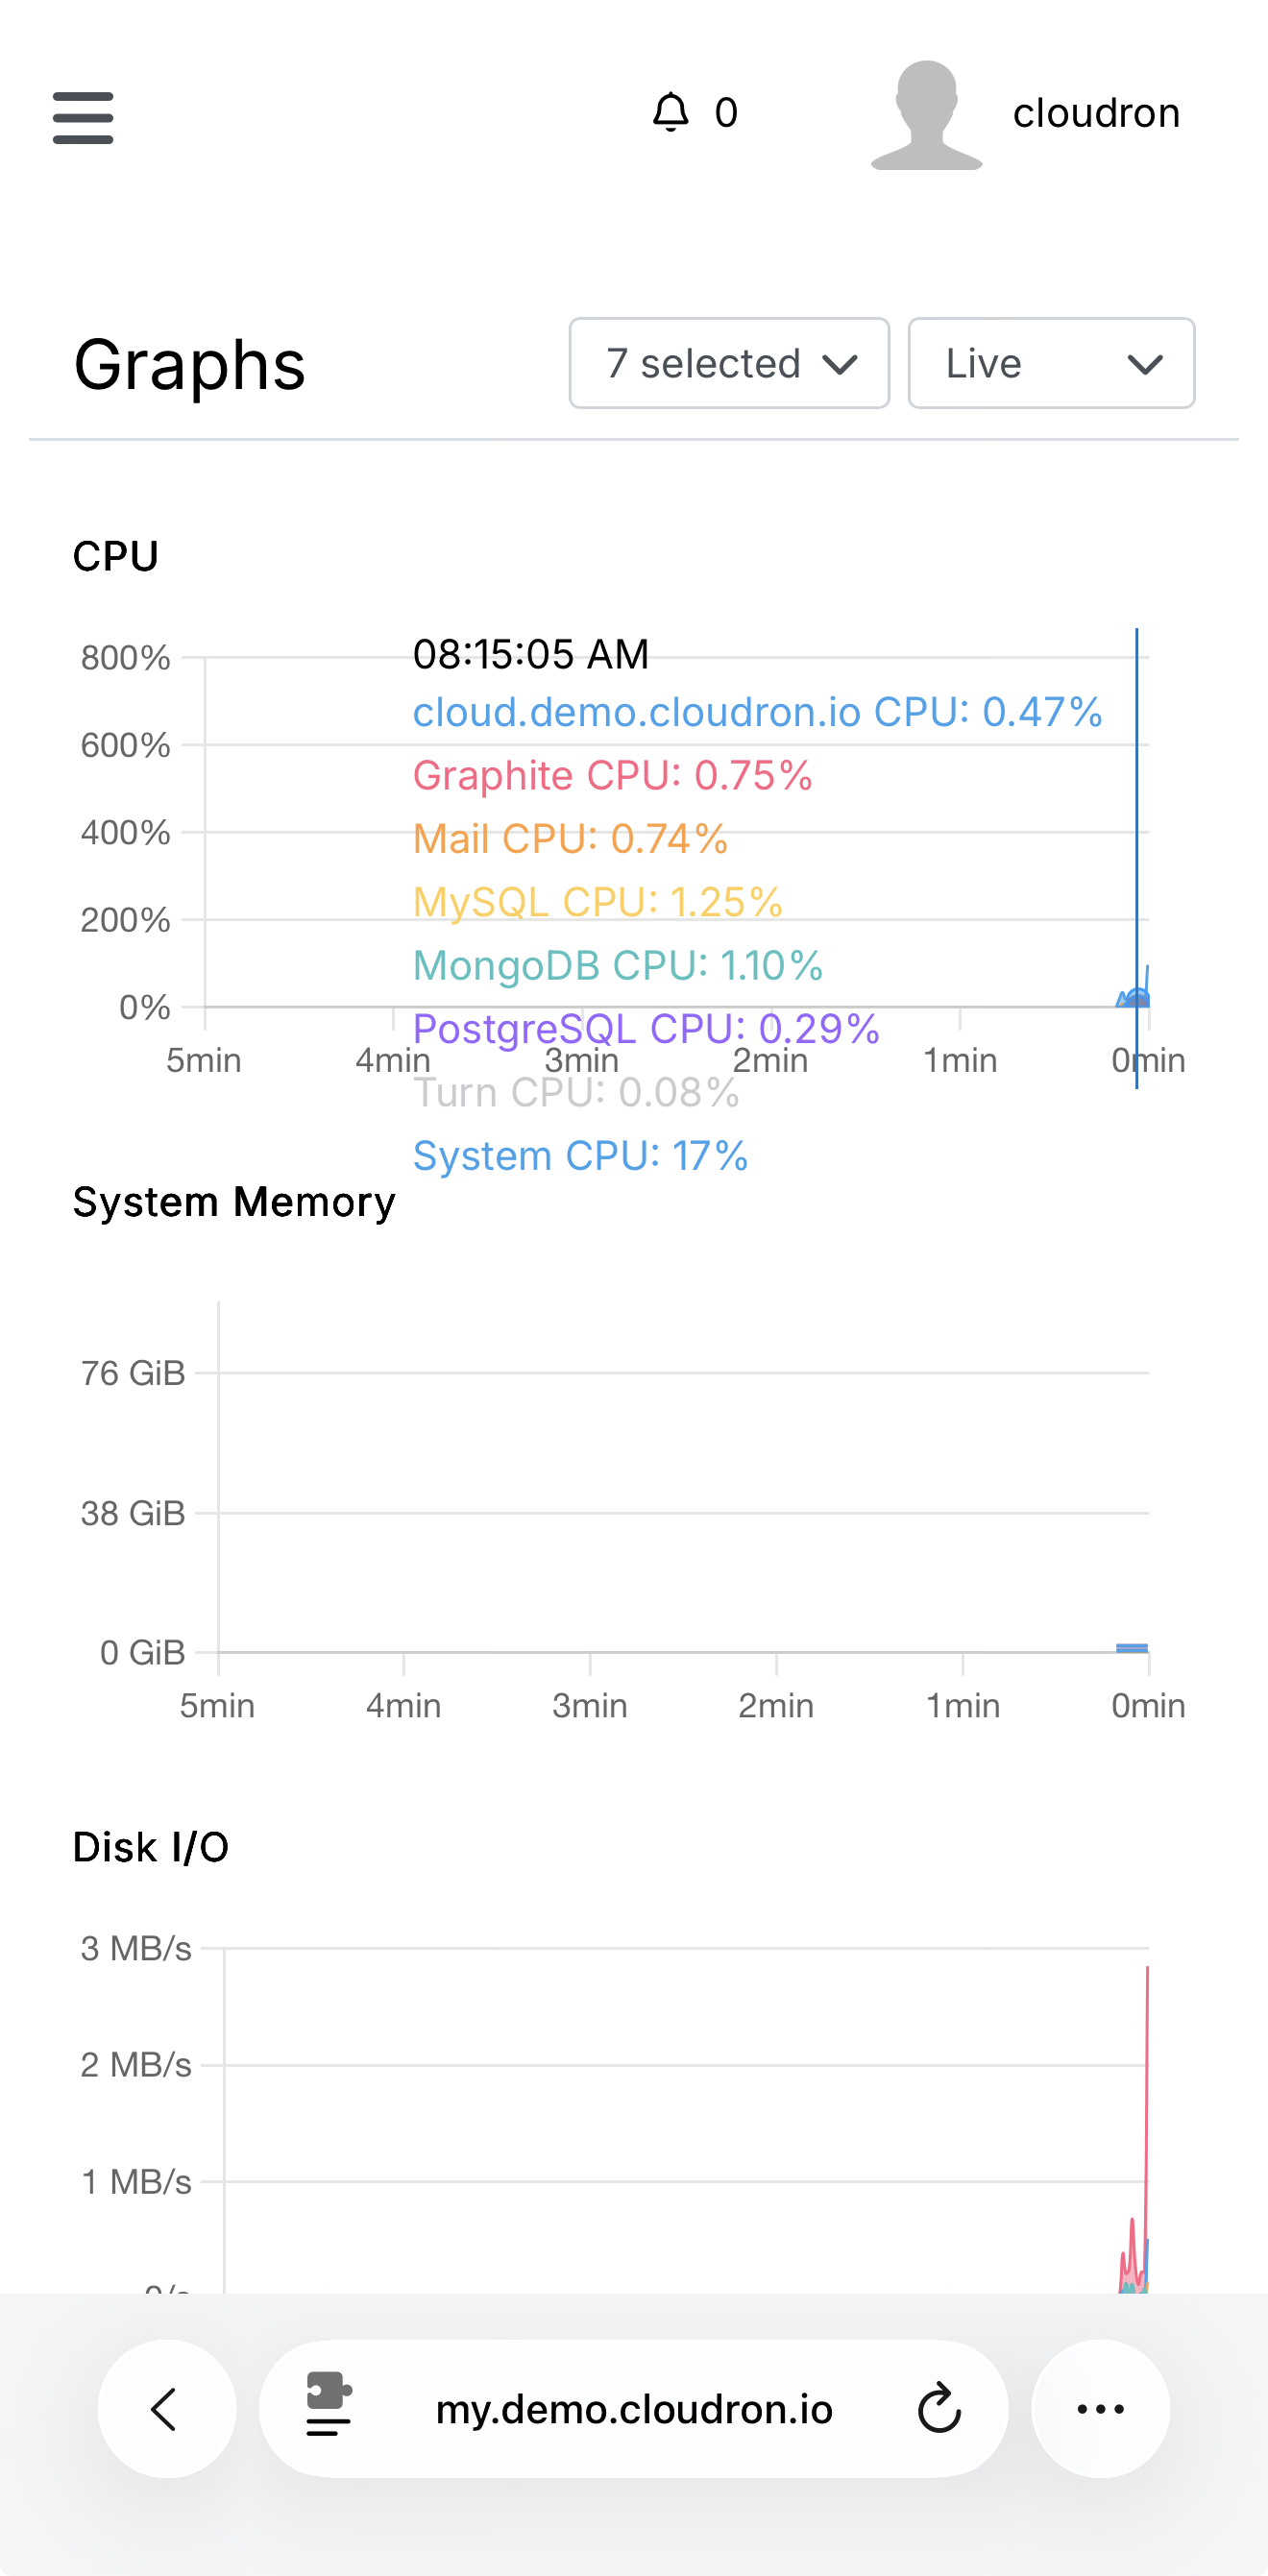Go back with the browser back arrow
The width and height of the screenshot is (1268, 2576).
pyautogui.click(x=166, y=2408)
